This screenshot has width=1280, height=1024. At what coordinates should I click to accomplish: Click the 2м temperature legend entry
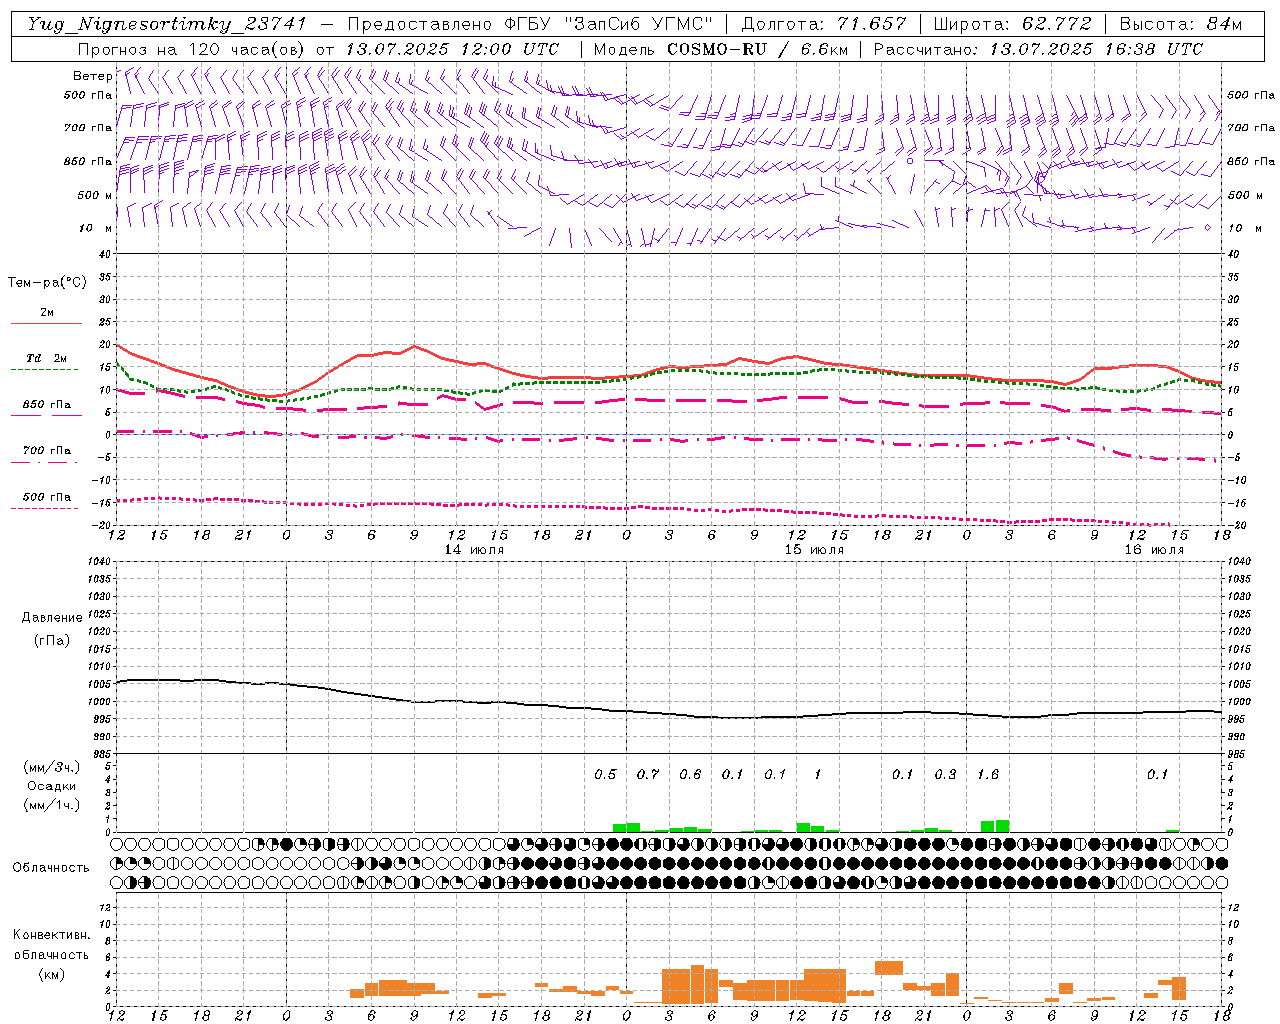pyautogui.click(x=47, y=313)
